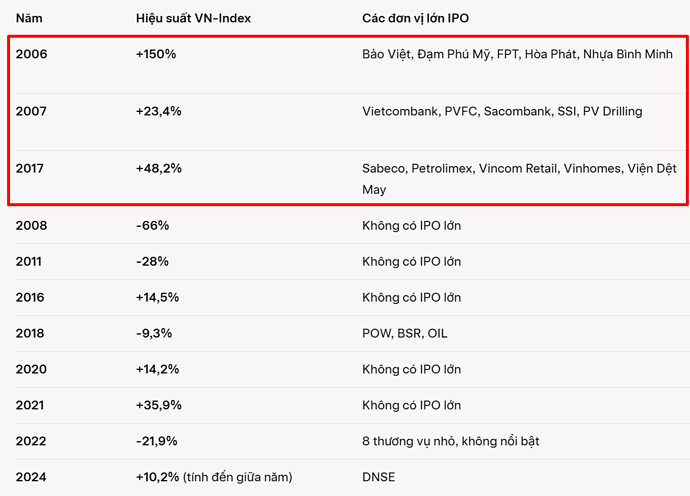This screenshot has height=496, width=690.
Task: Click the Bảo Việt, Đạm Phú Mỹ IPO cell
Action: 517,54
